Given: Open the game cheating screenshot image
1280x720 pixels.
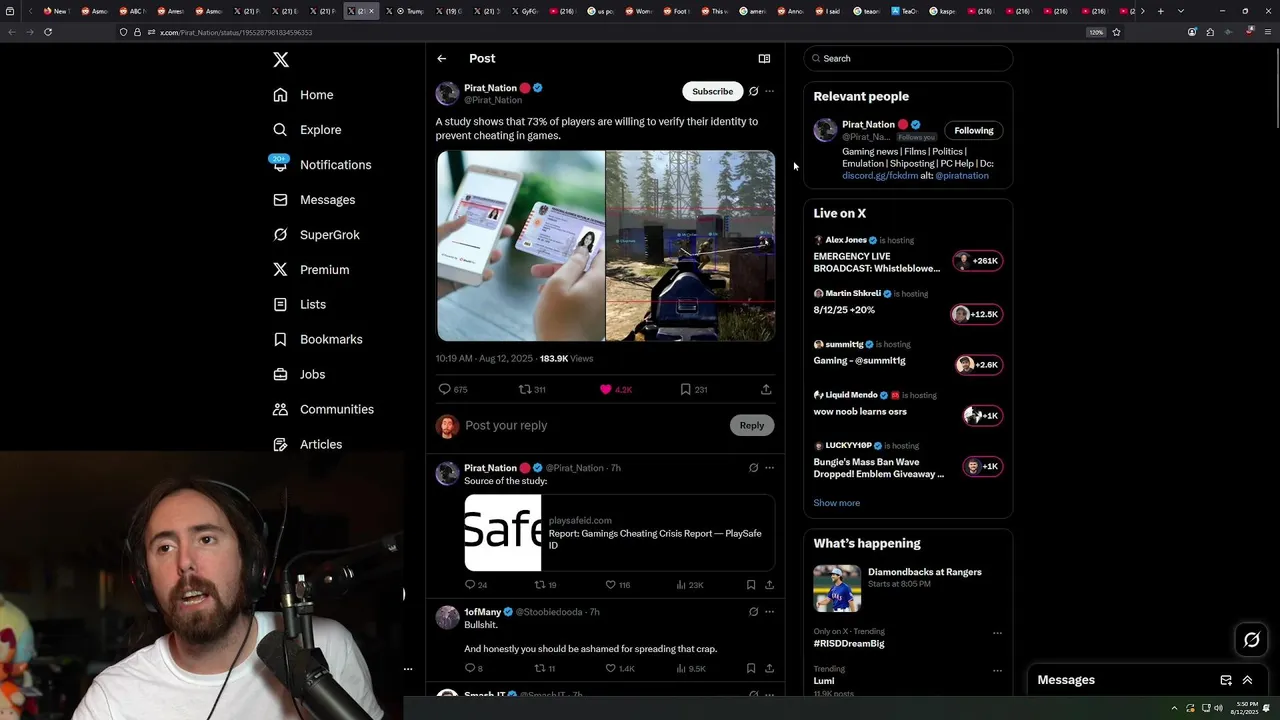Looking at the screenshot, I should 690,246.
